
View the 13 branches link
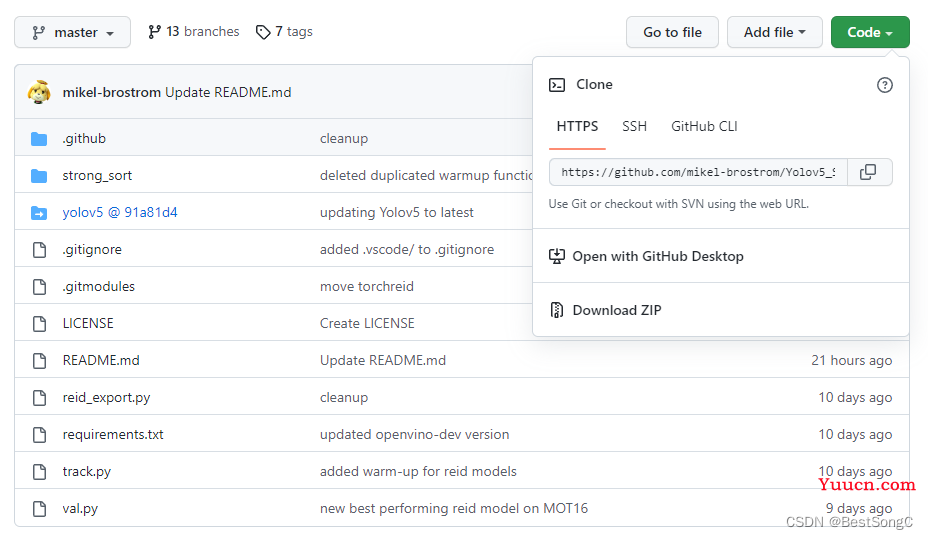pyautogui.click(x=194, y=31)
